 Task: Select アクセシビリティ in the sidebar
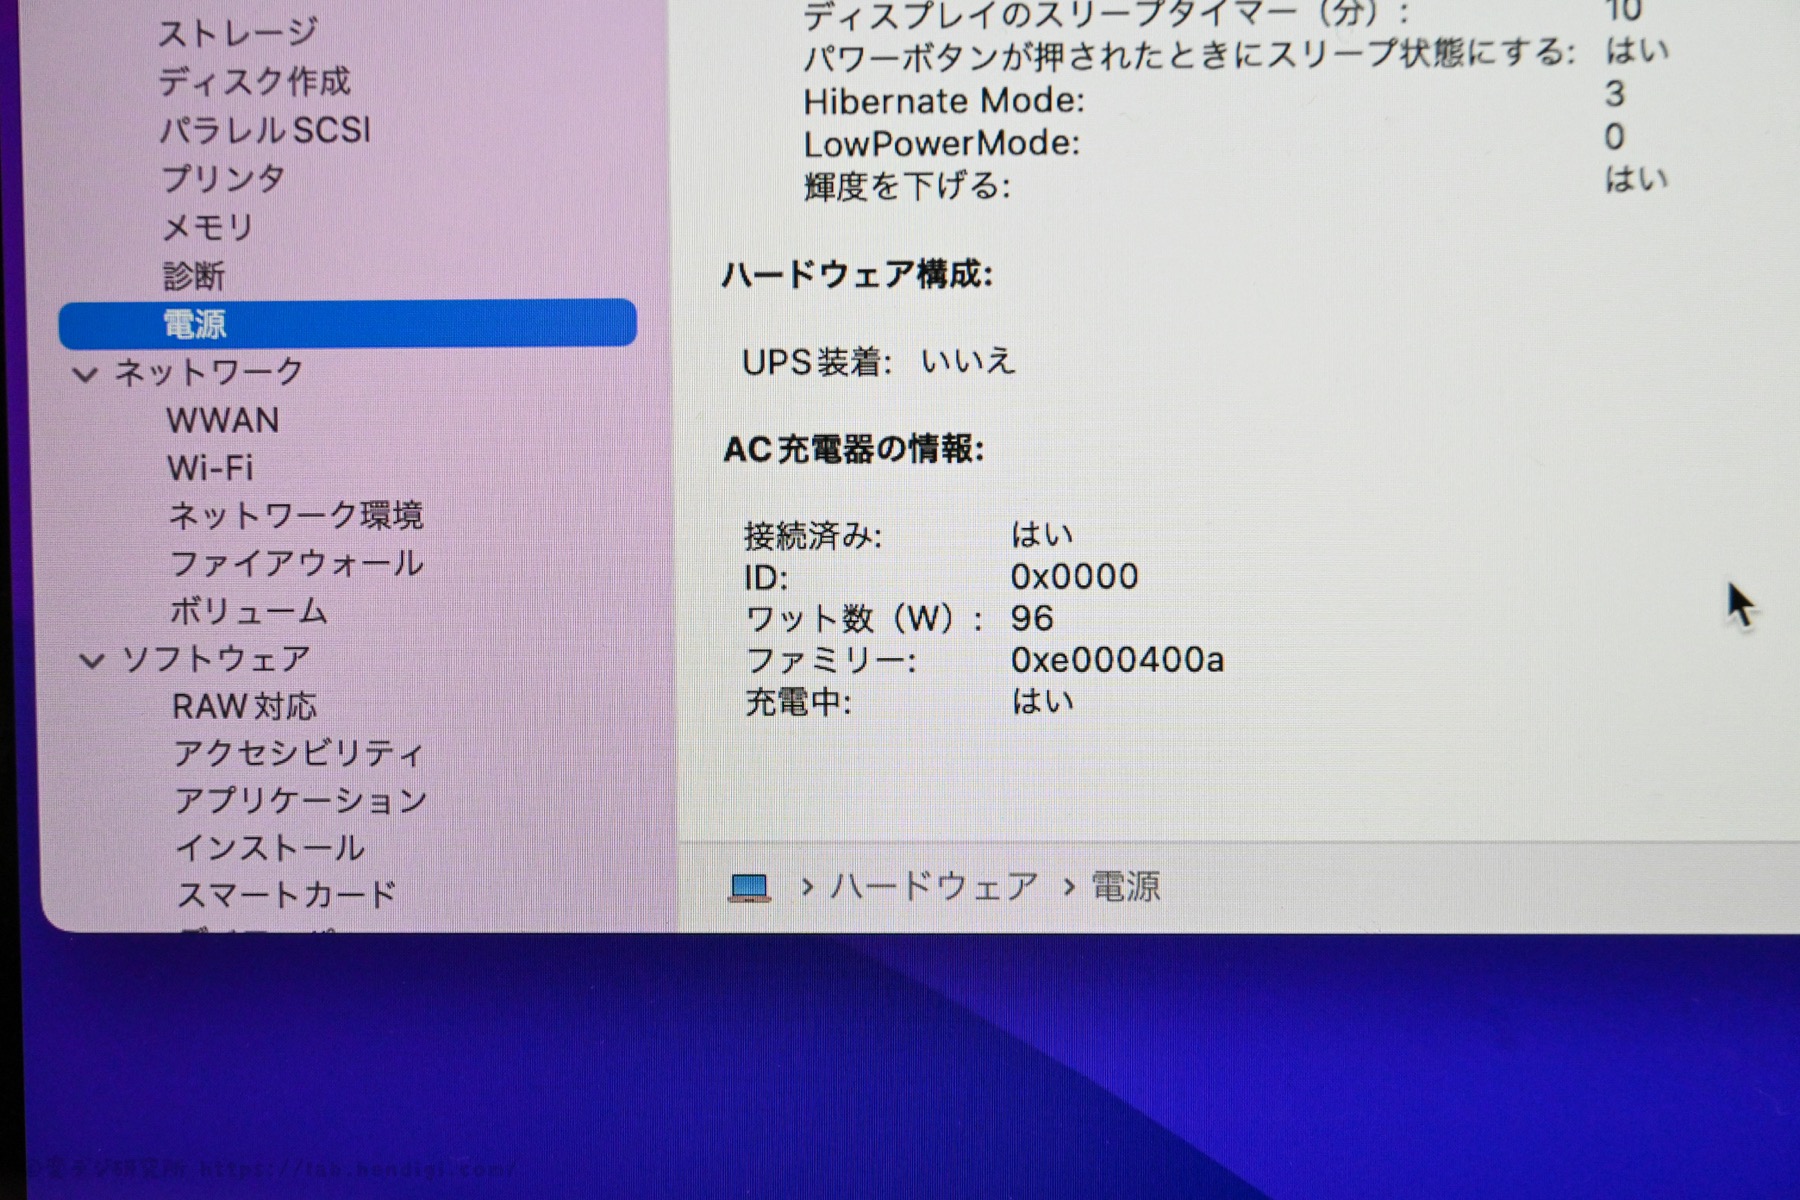click(x=299, y=754)
